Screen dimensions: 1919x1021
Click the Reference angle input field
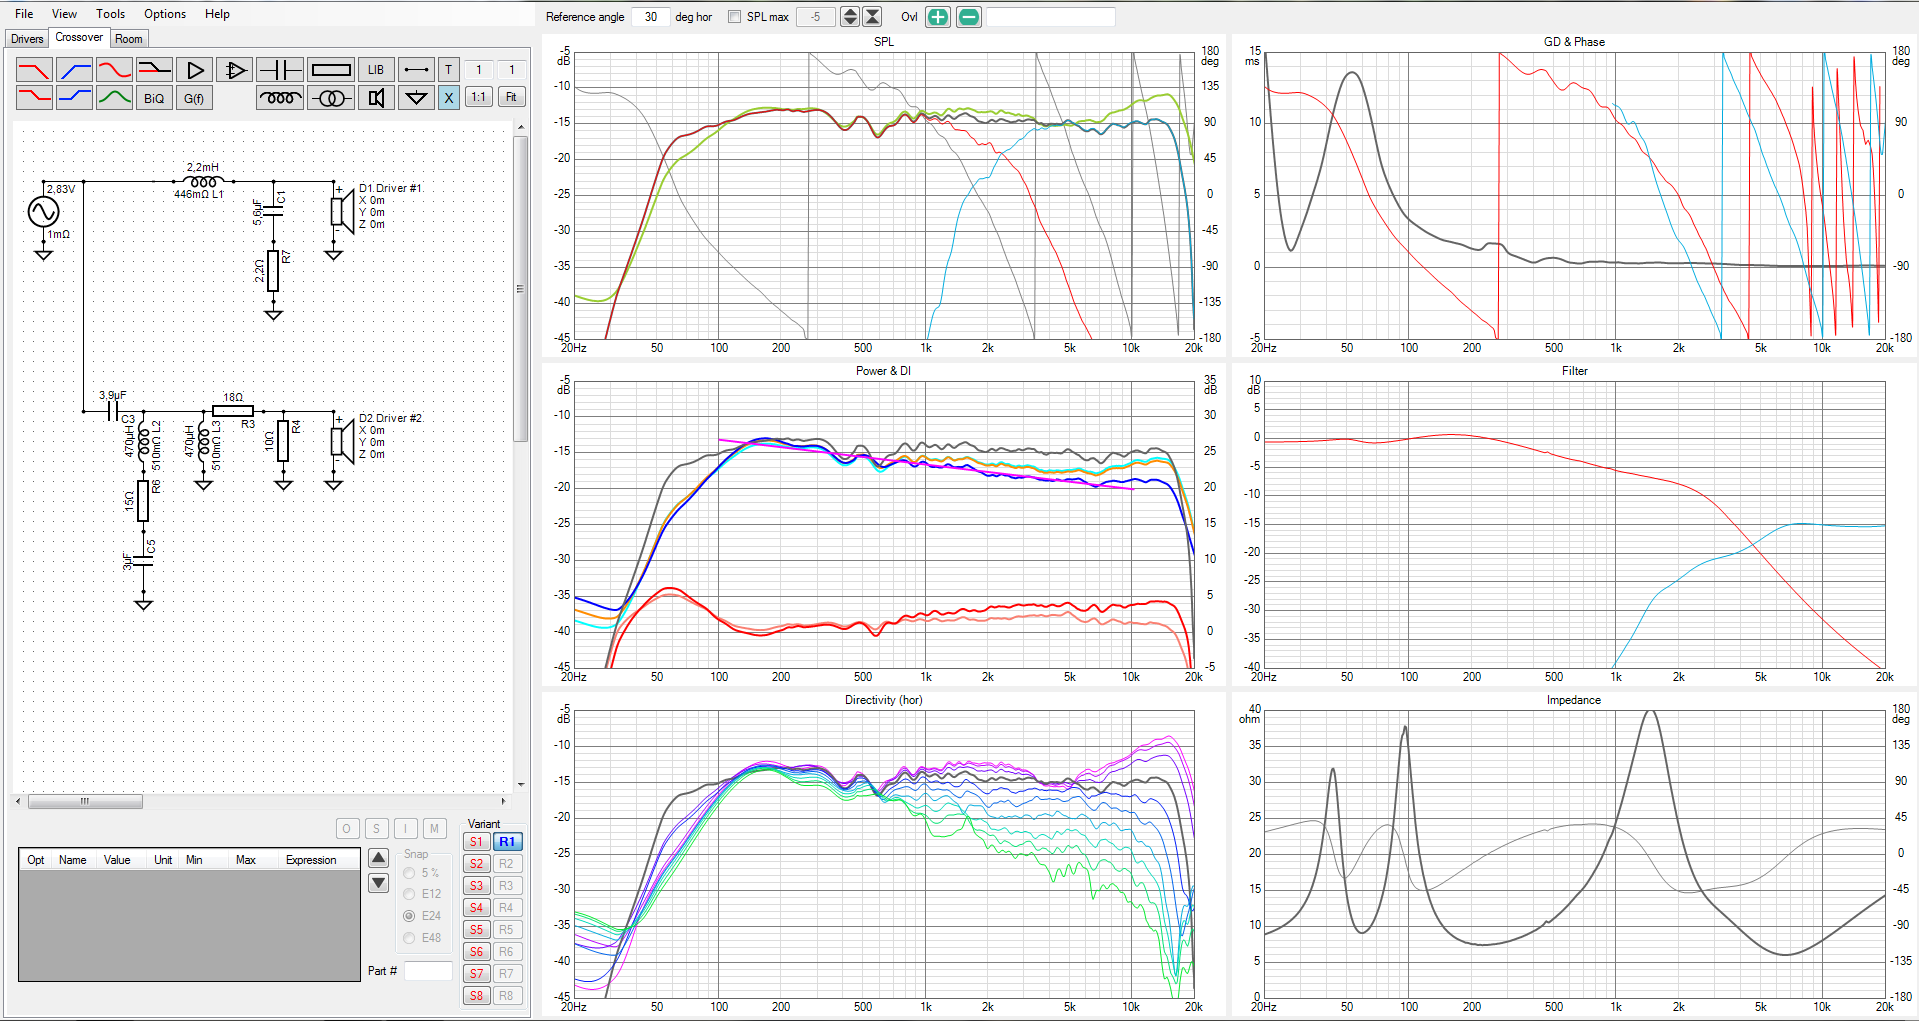pos(651,17)
